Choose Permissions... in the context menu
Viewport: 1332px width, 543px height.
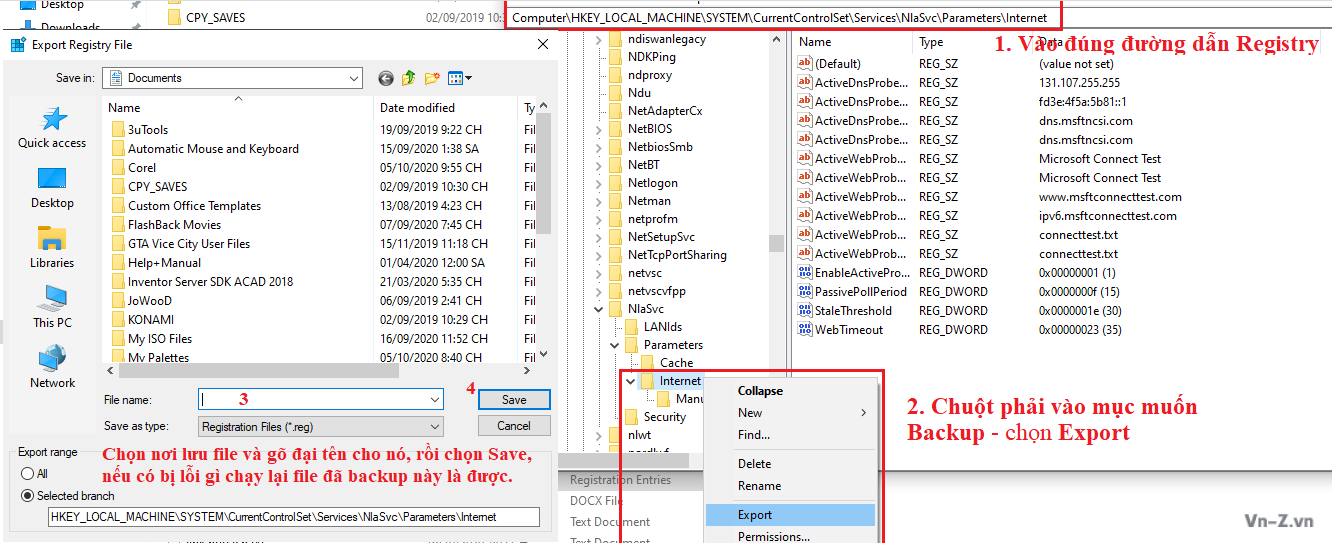coord(790,537)
